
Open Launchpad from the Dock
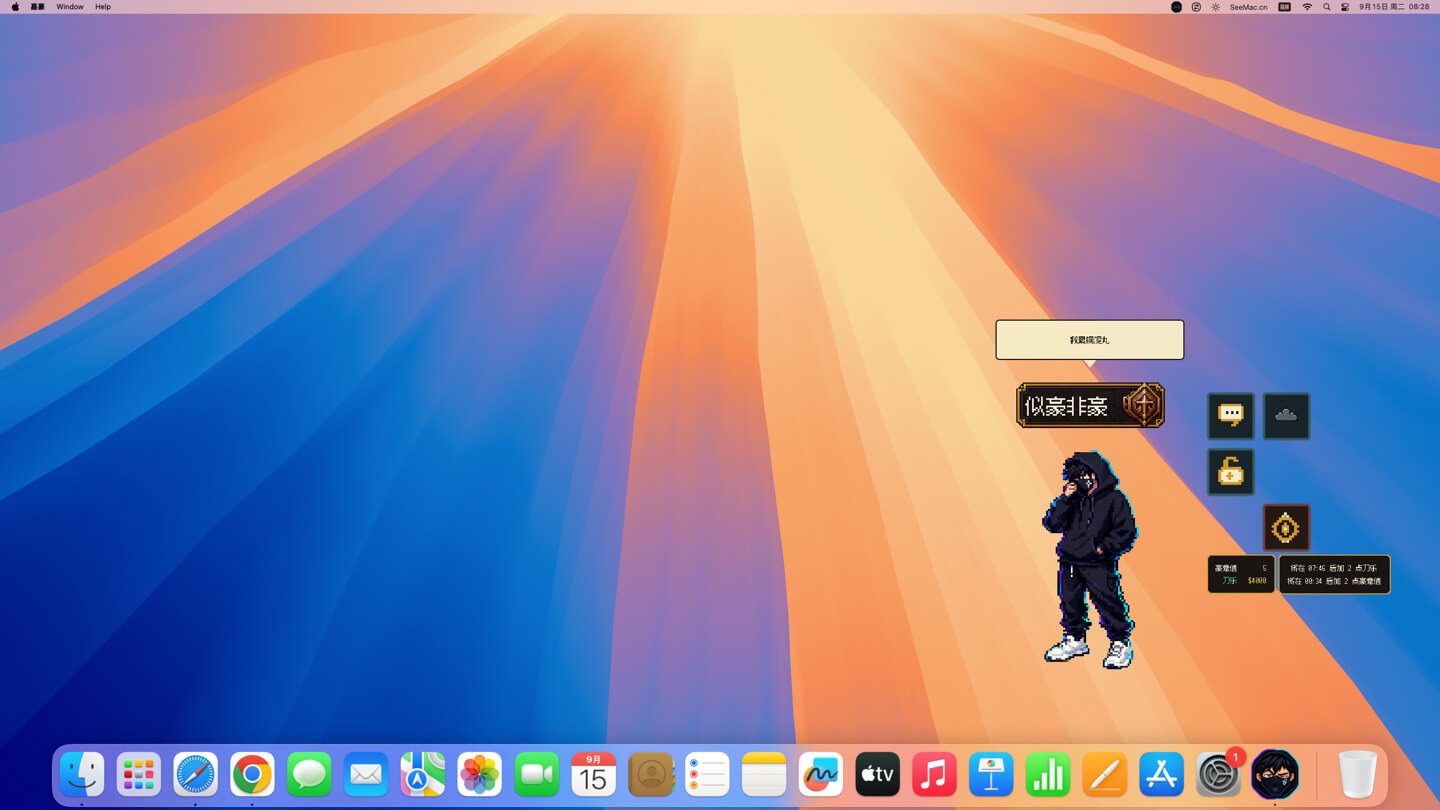tap(139, 775)
